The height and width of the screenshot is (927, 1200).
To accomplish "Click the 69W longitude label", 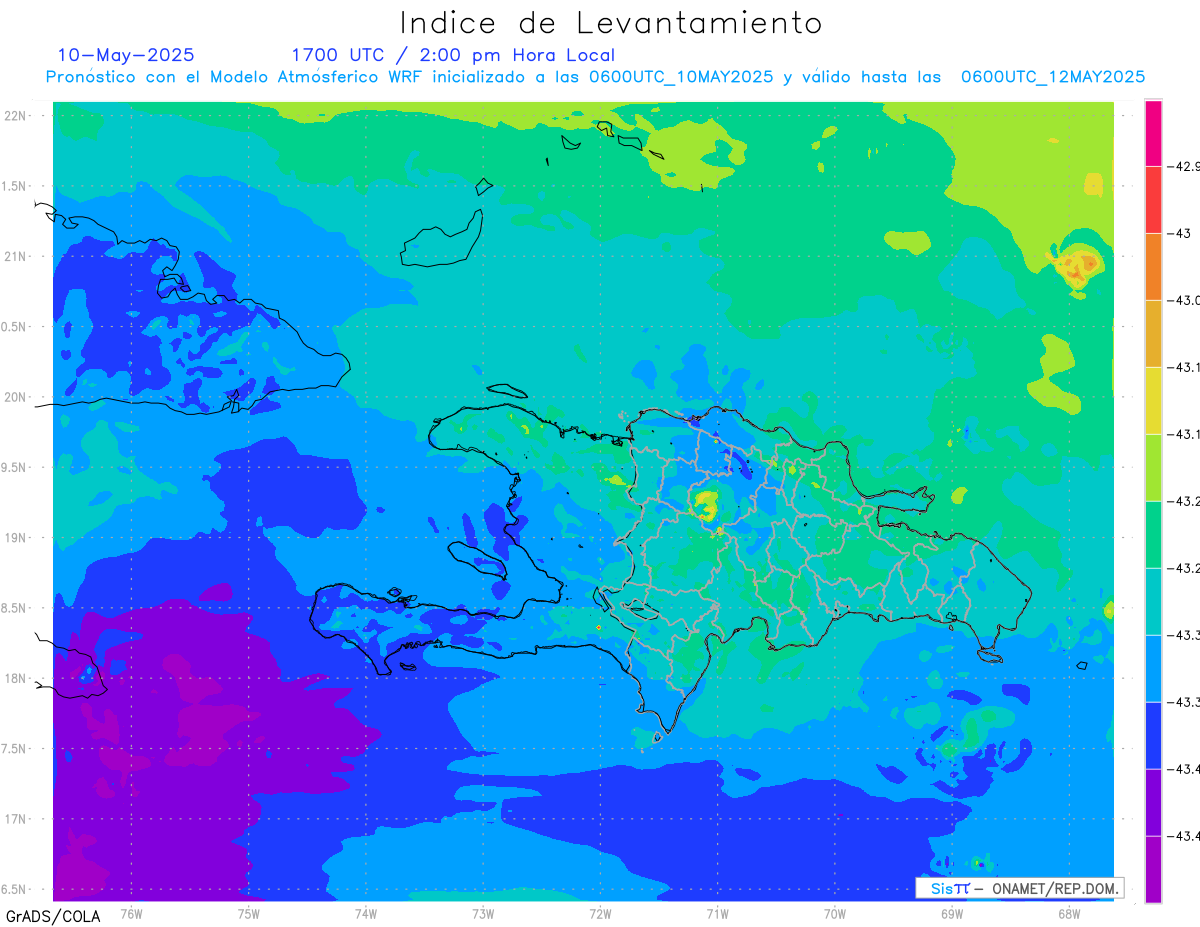I will (x=952, y=912).
